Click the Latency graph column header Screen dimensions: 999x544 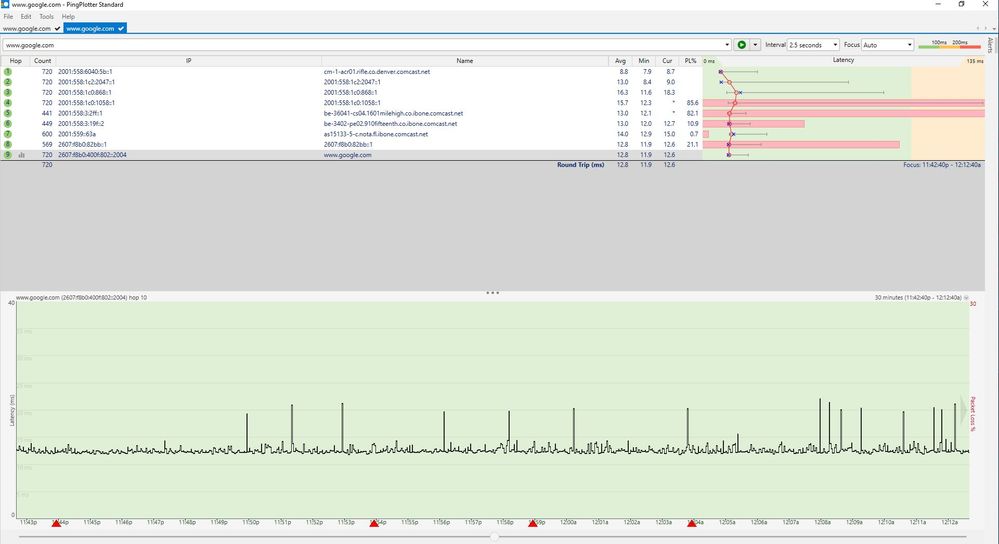(x=843, y=60)
